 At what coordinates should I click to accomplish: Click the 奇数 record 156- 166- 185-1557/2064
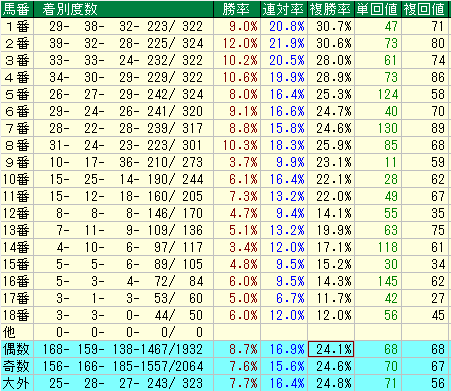point(123,366)
